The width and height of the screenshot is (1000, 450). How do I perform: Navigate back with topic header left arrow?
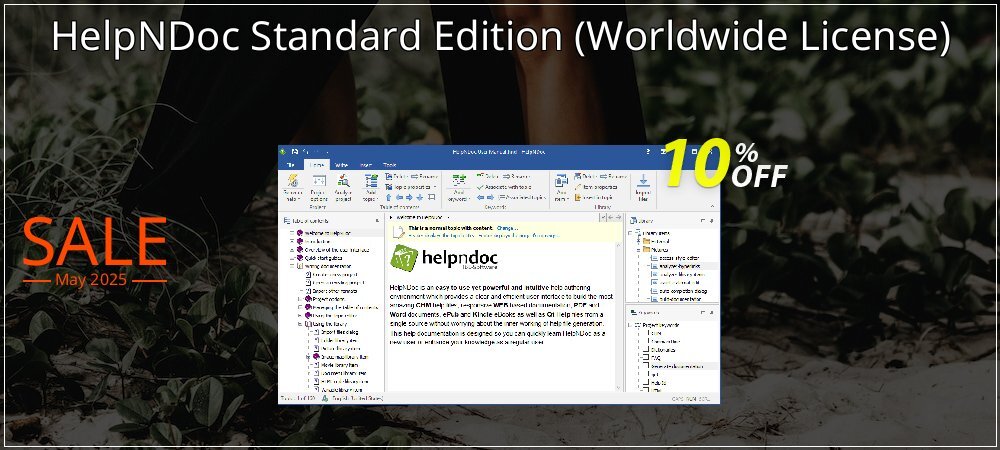coord(610,217)
